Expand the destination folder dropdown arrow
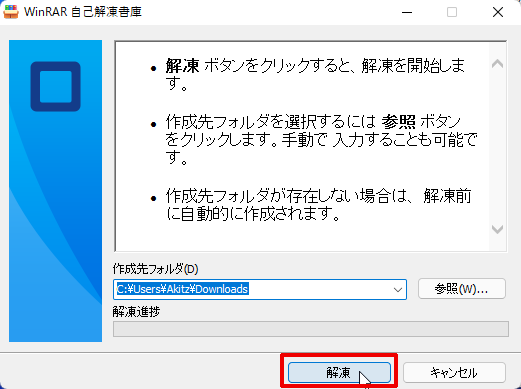Screen dimensions: 521x389 [398, 289]
